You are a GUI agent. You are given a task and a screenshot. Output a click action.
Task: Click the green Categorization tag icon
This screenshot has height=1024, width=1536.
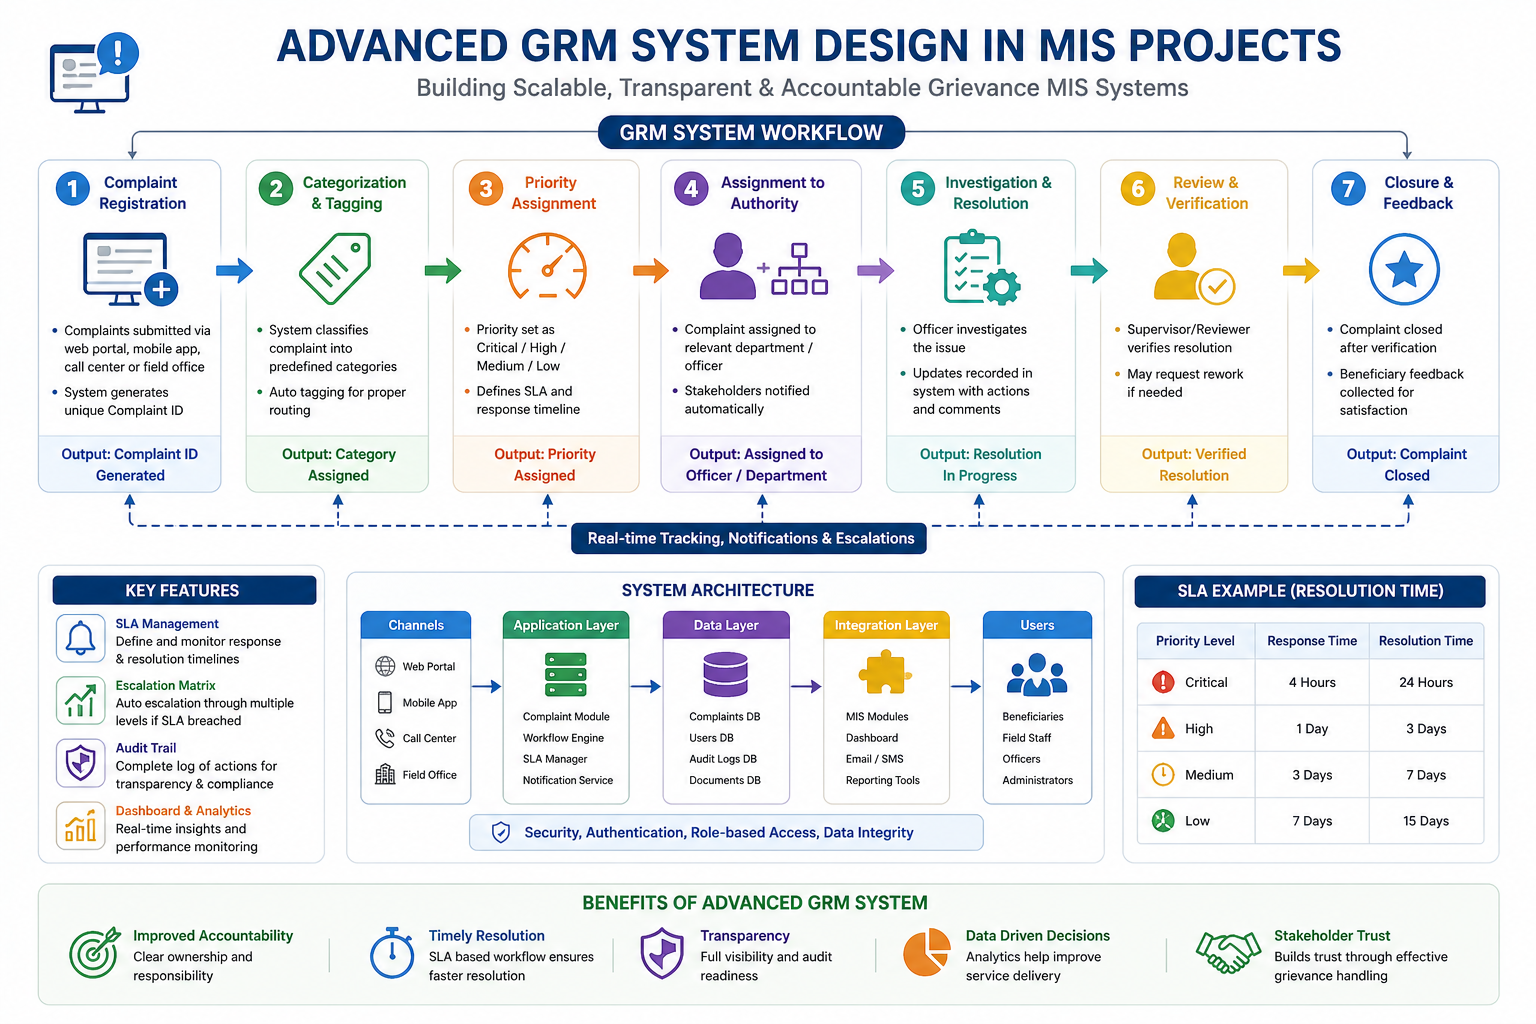tap(336, 268)
